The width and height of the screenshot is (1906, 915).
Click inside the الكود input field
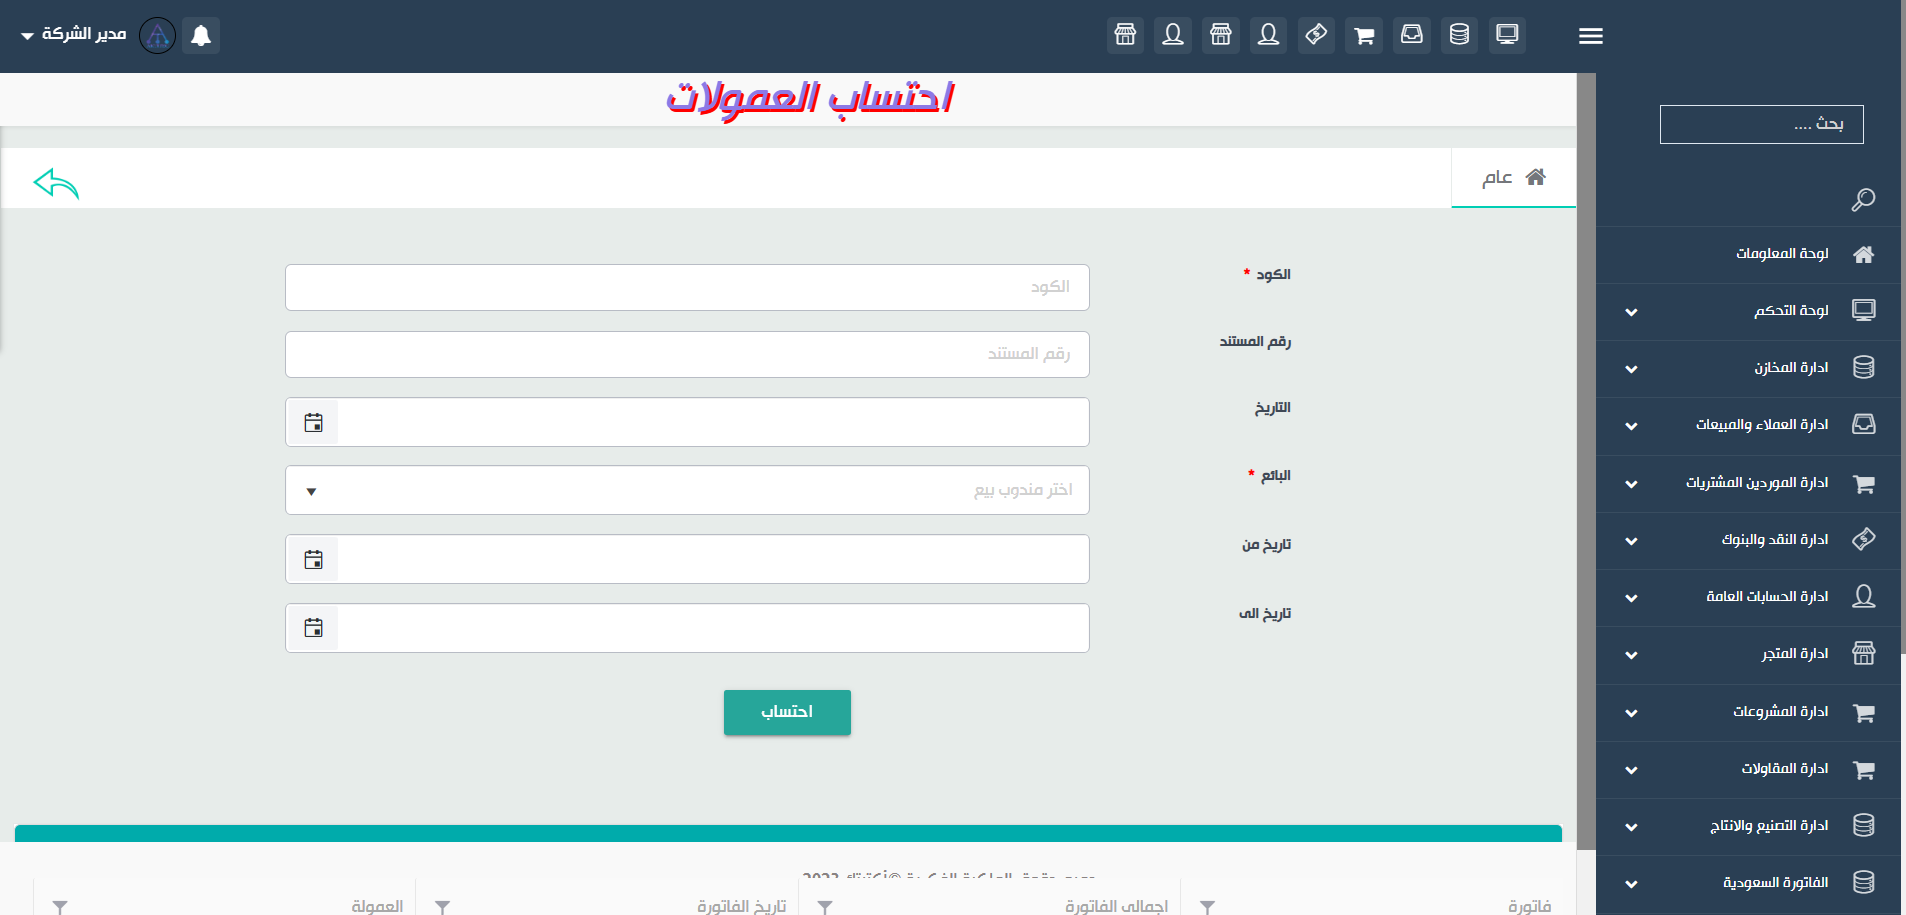(687, 287)
